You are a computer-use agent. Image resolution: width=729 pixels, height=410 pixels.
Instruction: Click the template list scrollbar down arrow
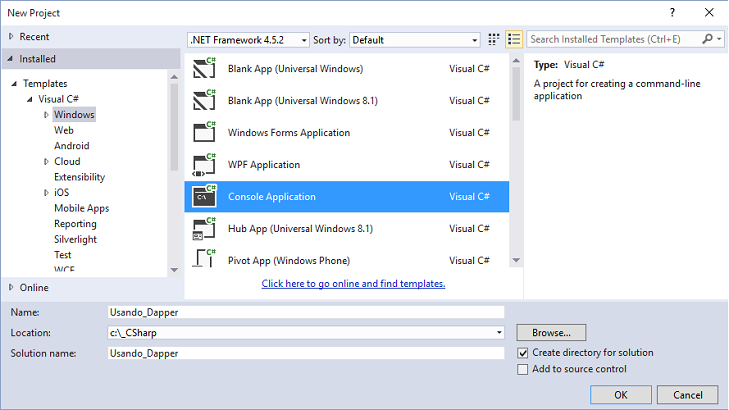pyautogui.click(x=516, y=260)
